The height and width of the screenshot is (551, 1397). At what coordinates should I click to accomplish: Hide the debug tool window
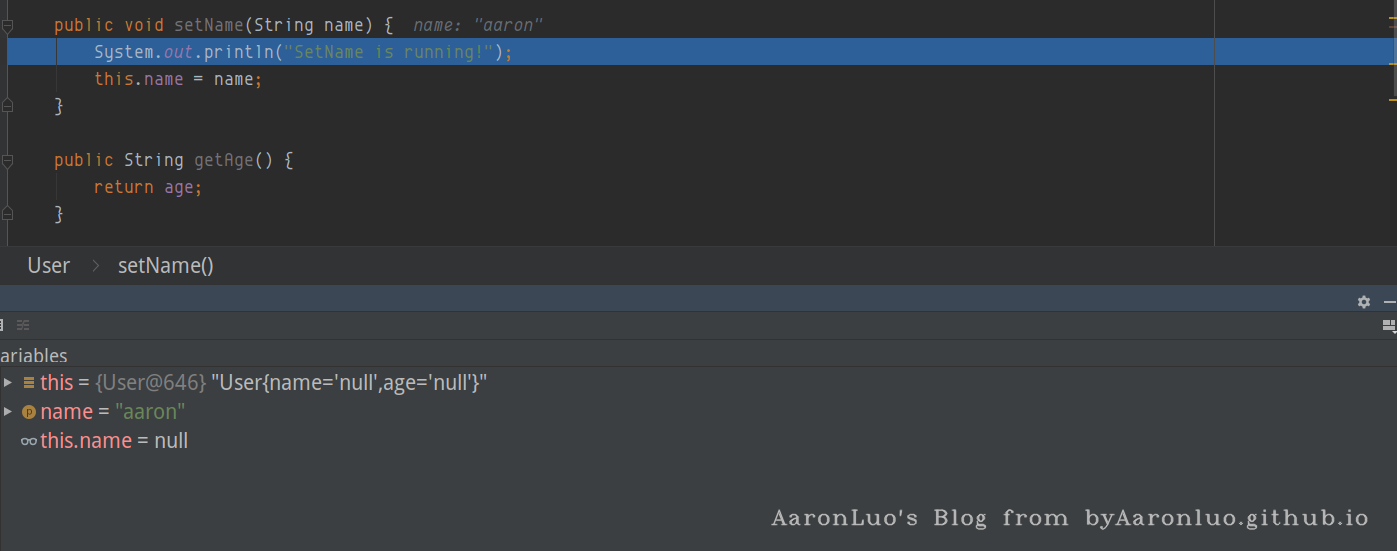coord(1390,302)
